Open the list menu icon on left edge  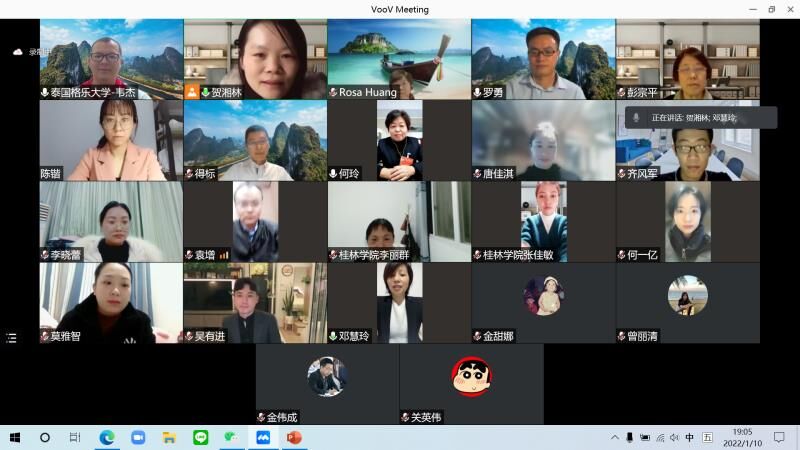pos(11,338)
